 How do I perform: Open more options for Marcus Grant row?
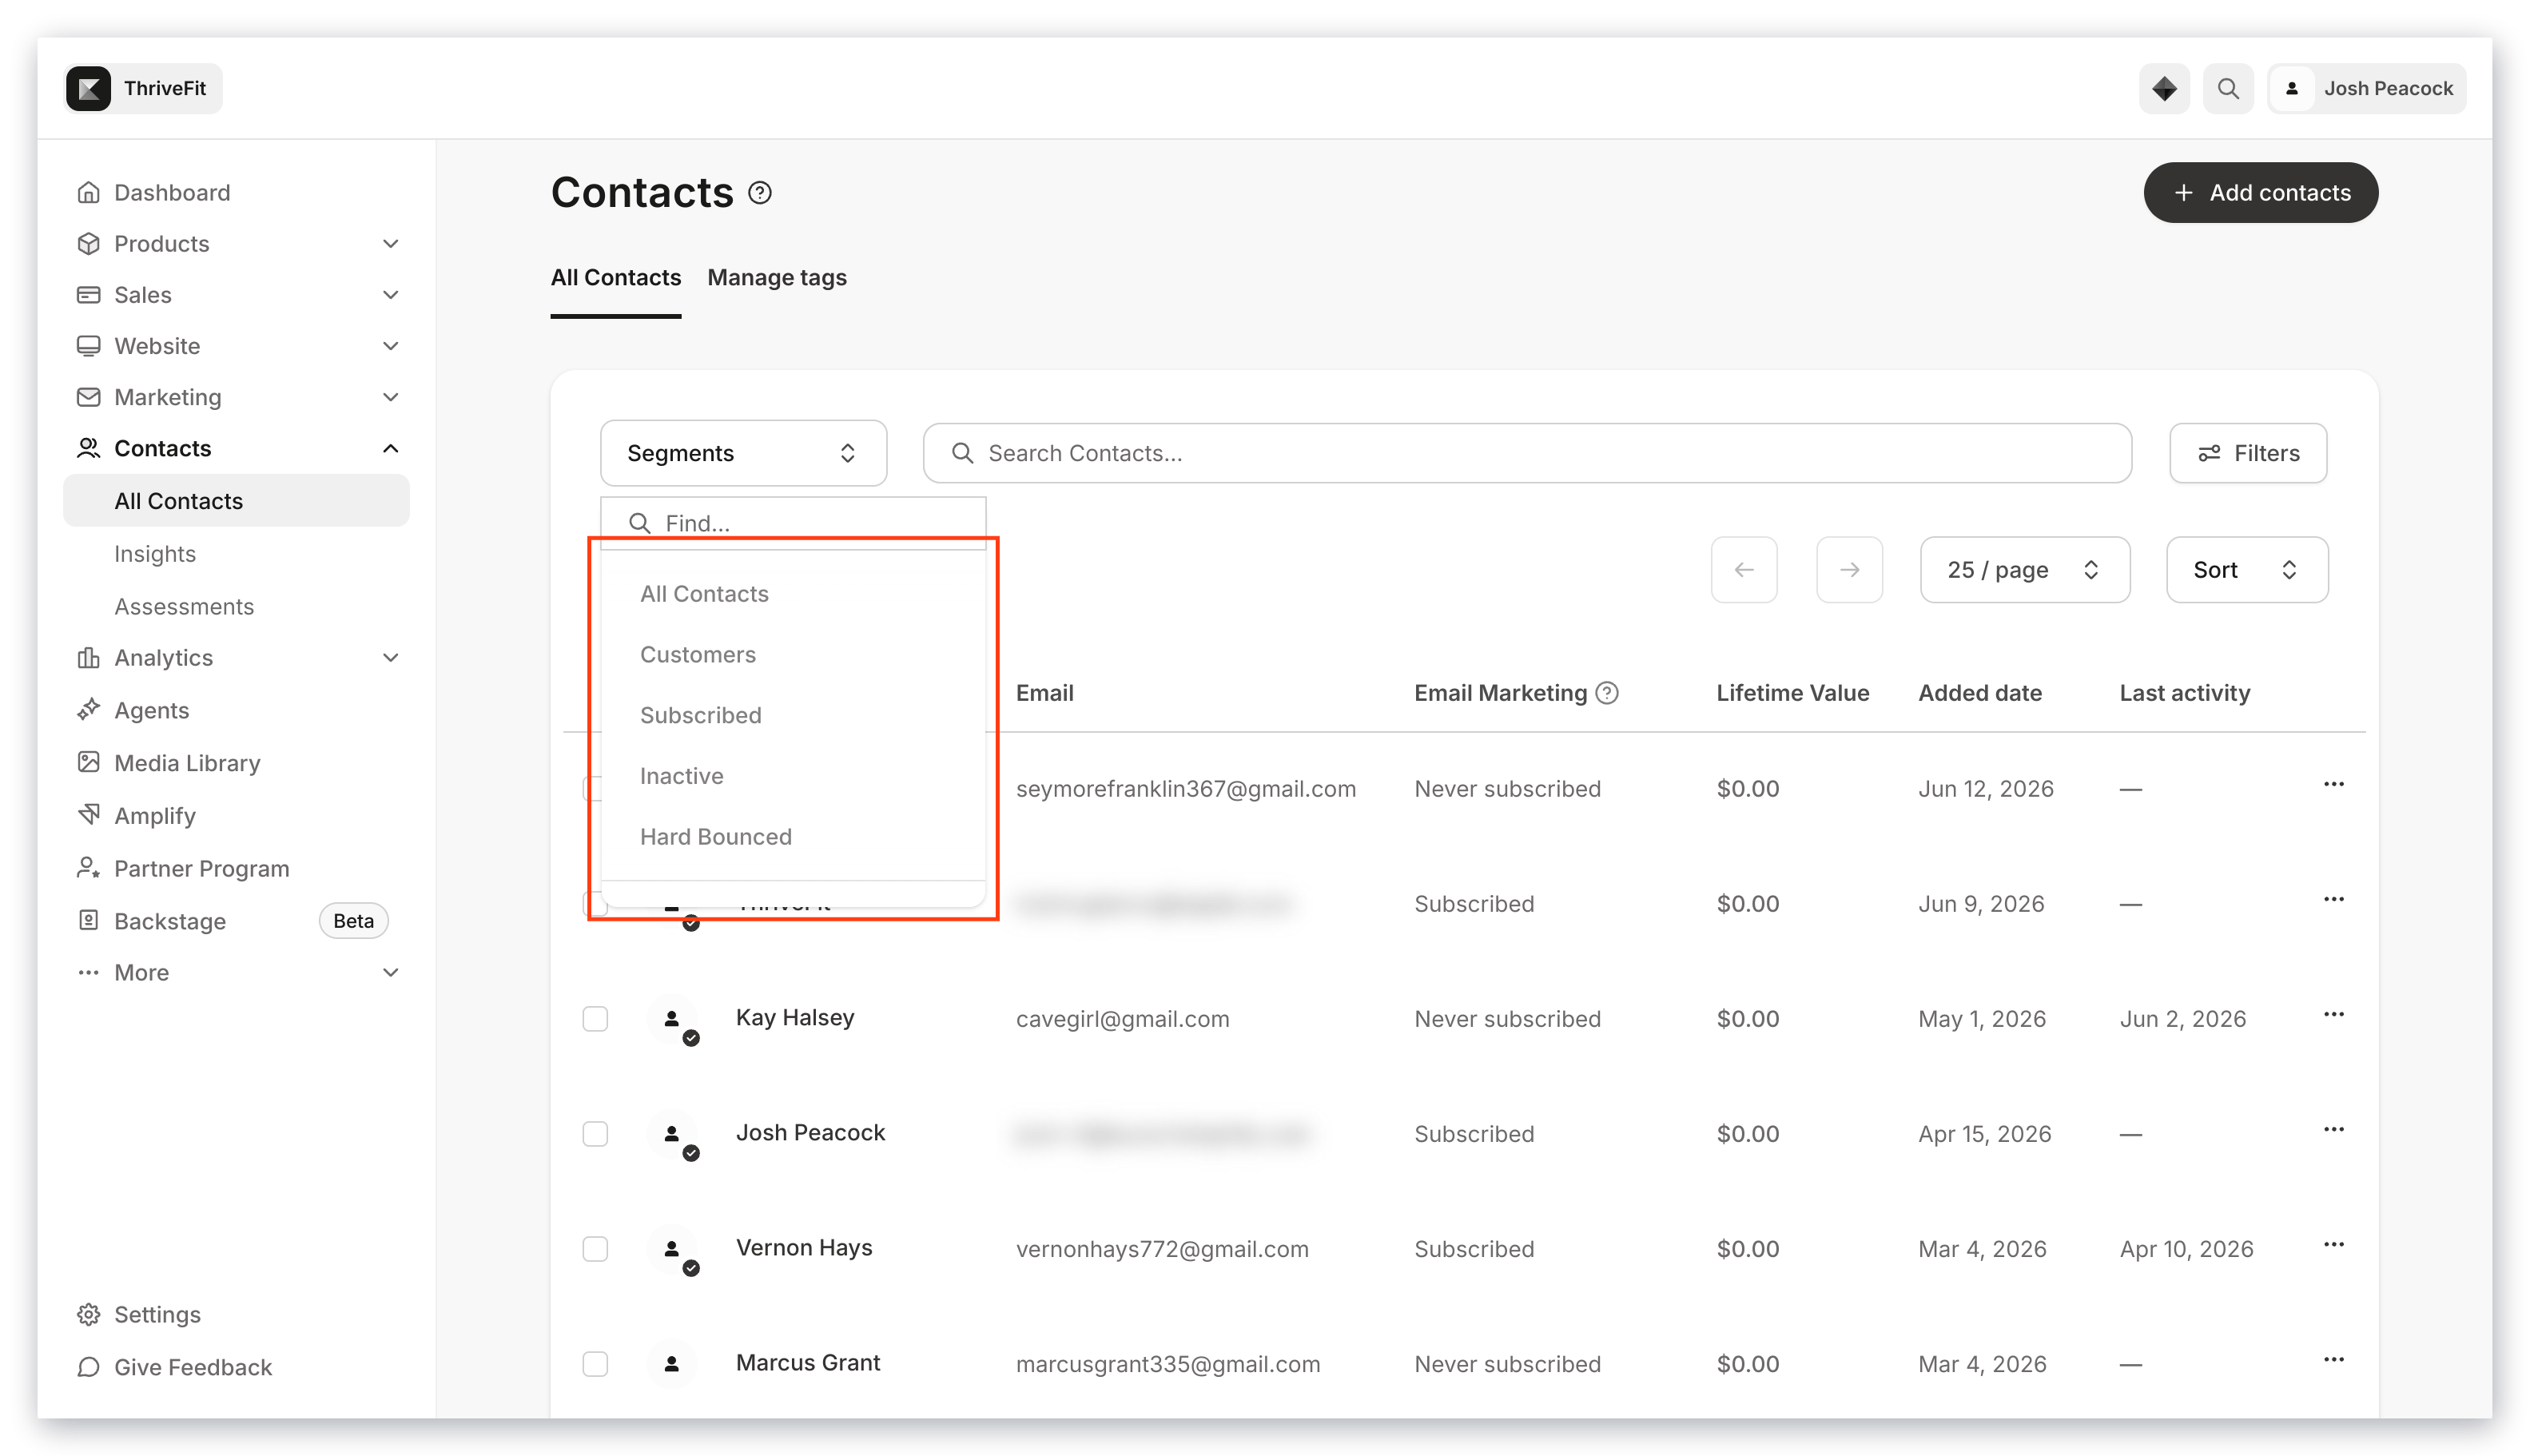point(2333,1359)
